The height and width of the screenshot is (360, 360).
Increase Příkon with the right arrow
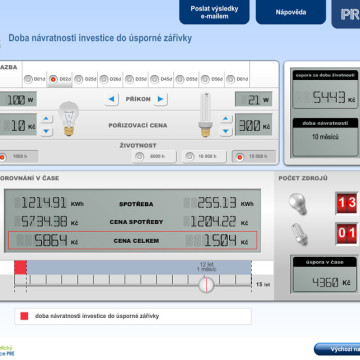tap(160, 99)
